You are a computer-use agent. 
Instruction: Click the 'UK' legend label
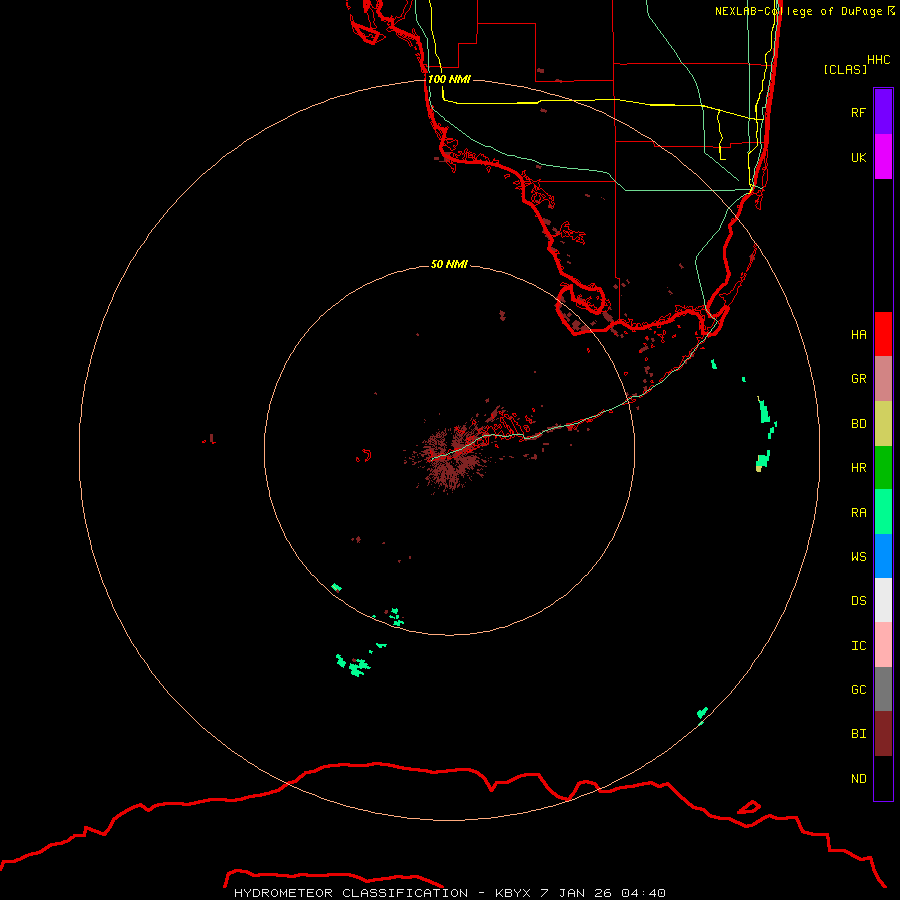click(858, 157)
